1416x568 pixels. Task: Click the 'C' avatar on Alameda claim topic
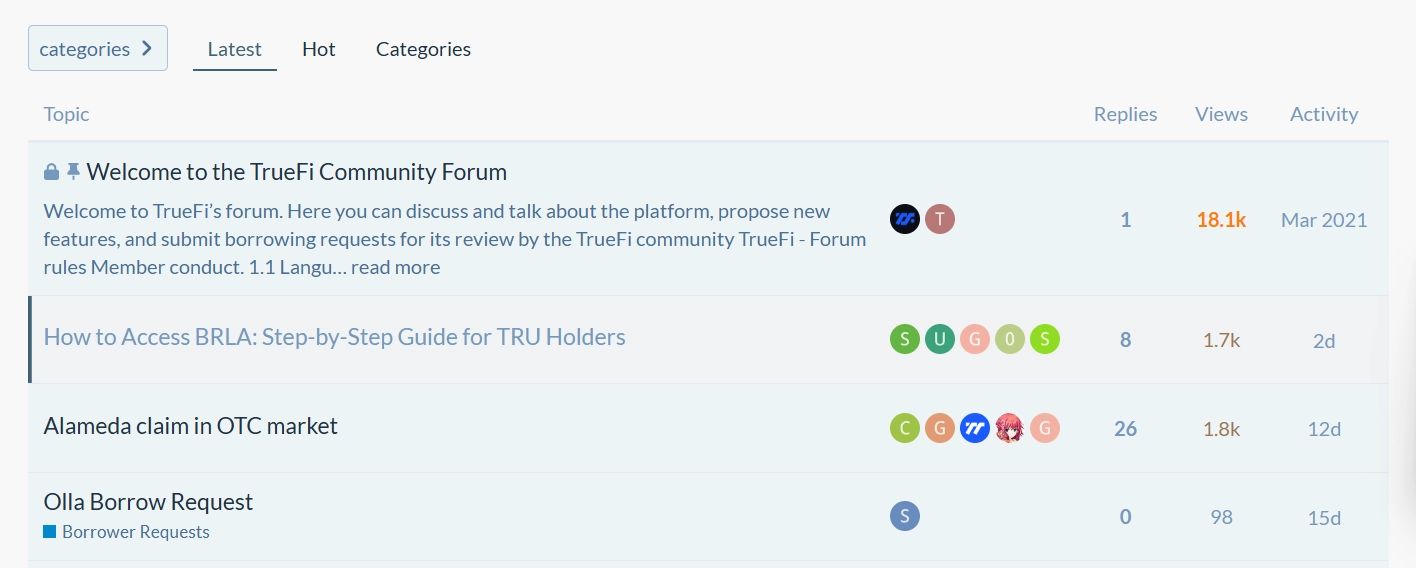(905, 428)
